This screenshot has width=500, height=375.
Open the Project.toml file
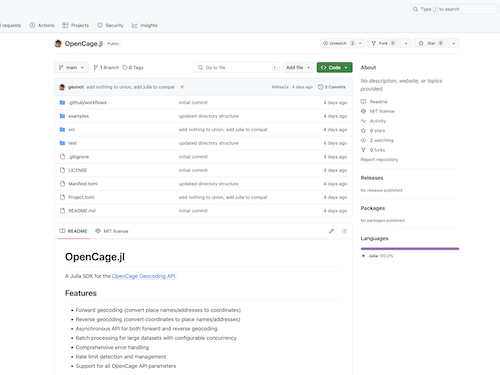(81, 197)
